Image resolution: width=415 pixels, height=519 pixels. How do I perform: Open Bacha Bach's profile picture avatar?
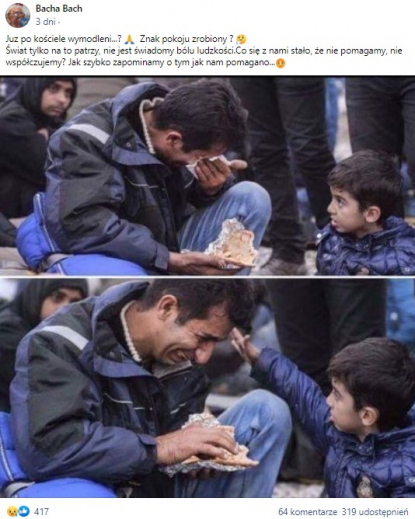(x=17, y=15)
